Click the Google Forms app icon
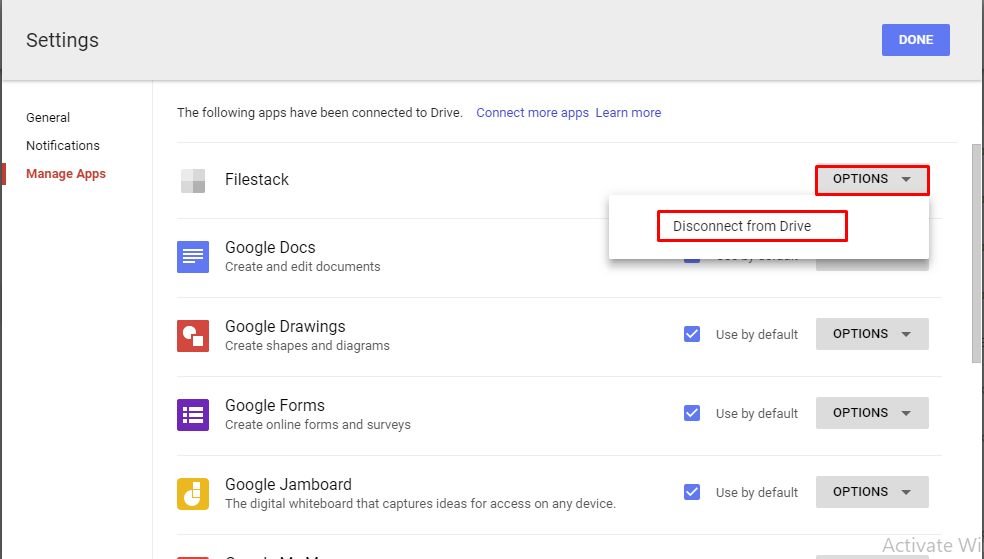The image size is (984, 559). tap(193, 415)
